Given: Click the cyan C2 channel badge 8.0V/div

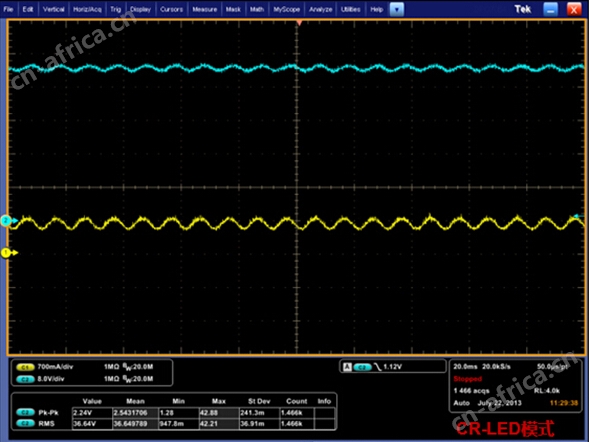Looking at the screenshot, I should [x=25, y=379].
